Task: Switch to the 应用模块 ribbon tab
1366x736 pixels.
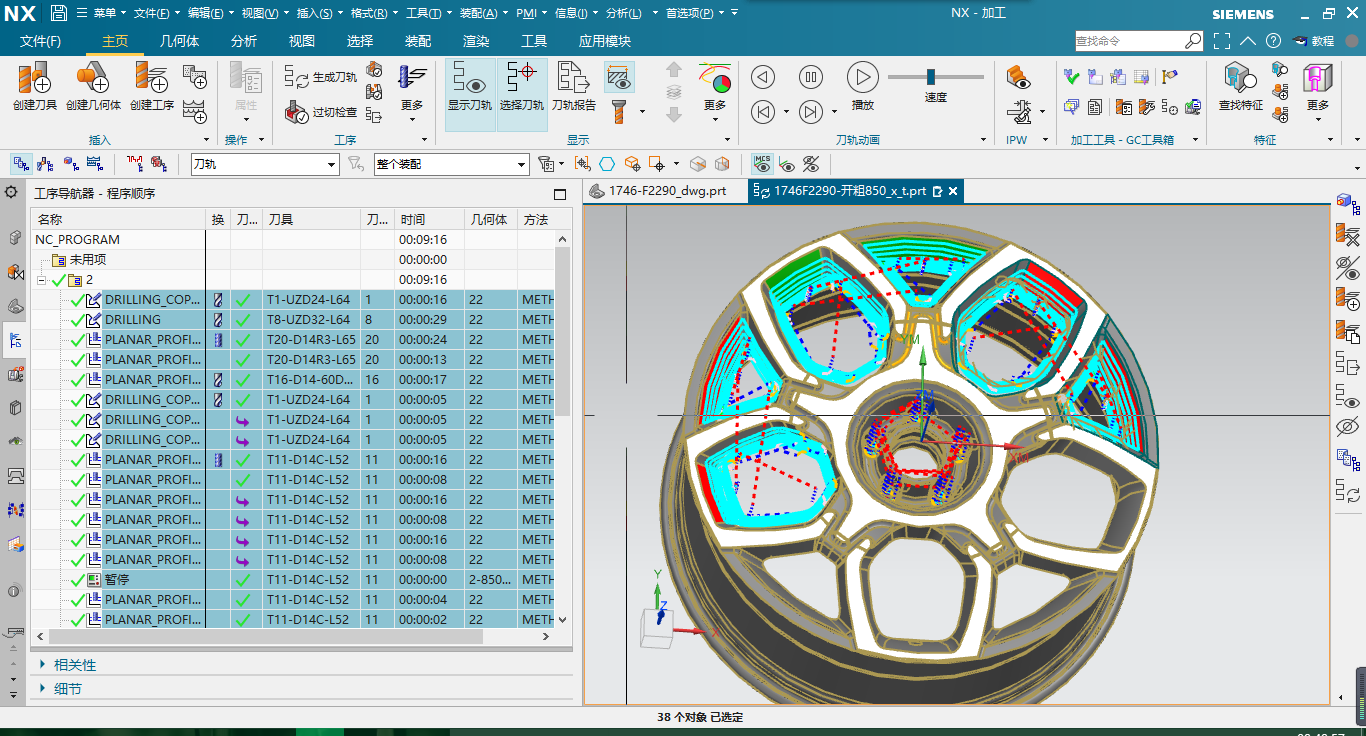Action: [605, 41]
